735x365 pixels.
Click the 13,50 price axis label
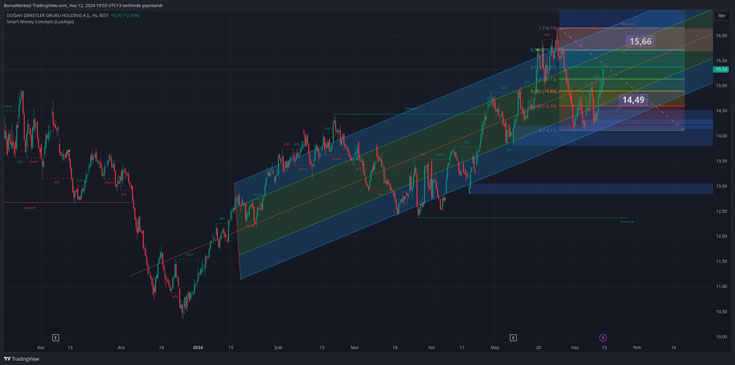point(722,161)
